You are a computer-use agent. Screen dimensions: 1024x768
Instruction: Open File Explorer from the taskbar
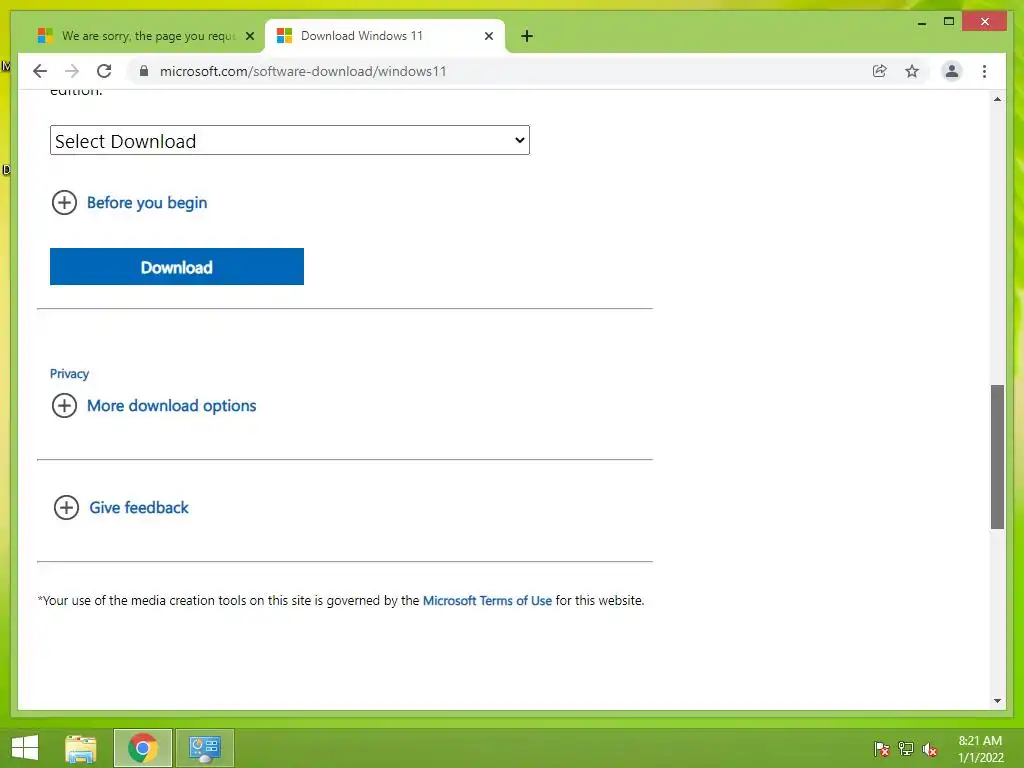tap(81, 748)
